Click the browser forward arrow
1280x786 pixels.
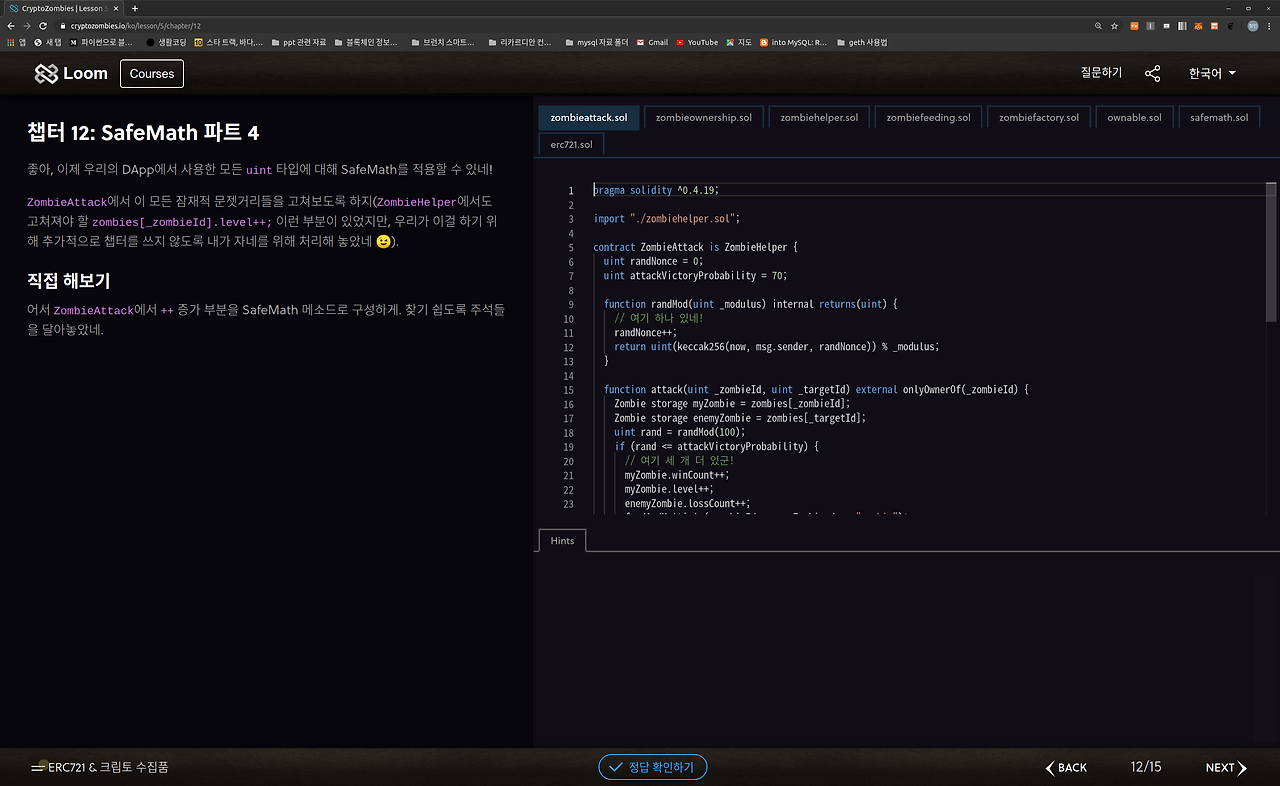coord(27,25)
